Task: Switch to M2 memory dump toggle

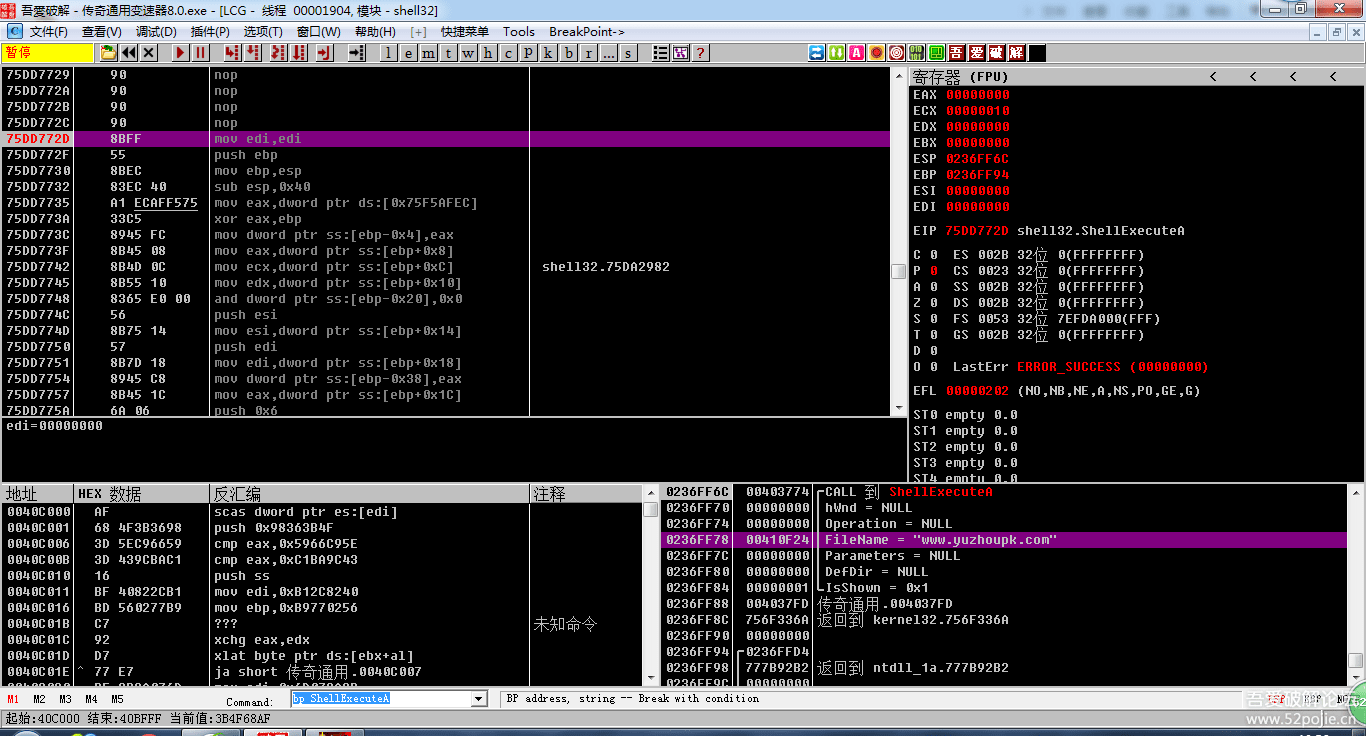Action: (x=39, y=699)
